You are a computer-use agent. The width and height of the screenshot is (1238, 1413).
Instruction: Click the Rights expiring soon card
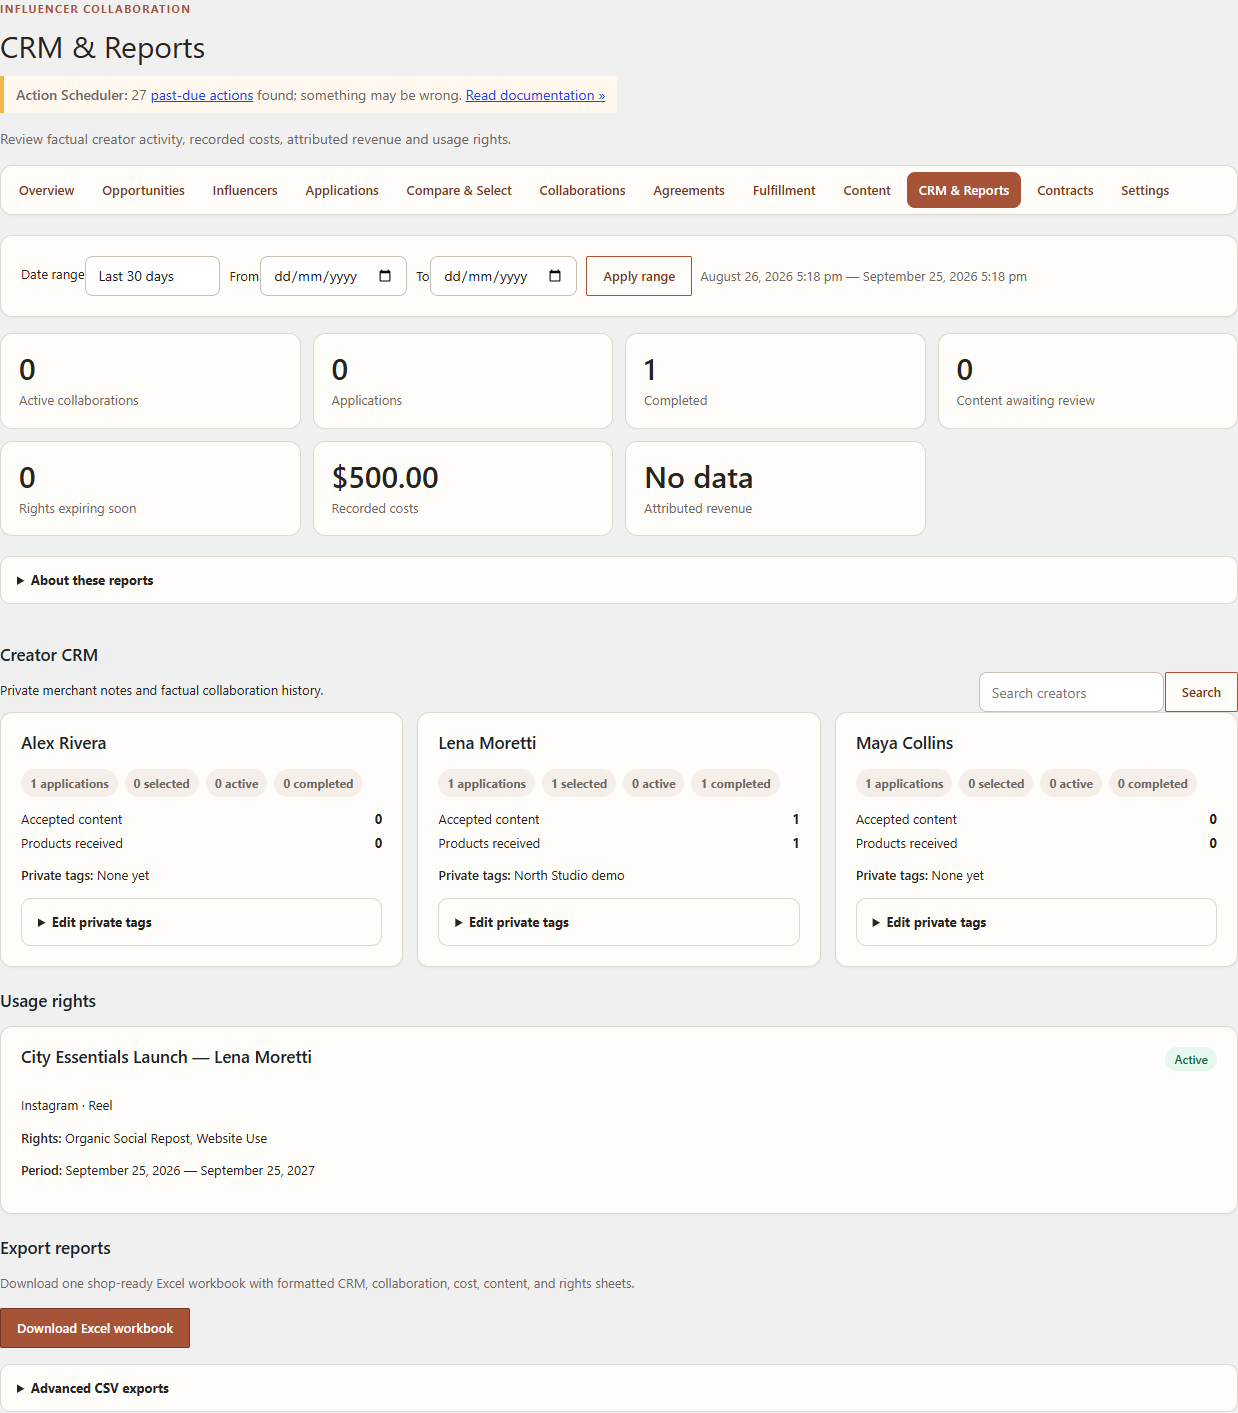pyautogui.click(x=150, y=489)
